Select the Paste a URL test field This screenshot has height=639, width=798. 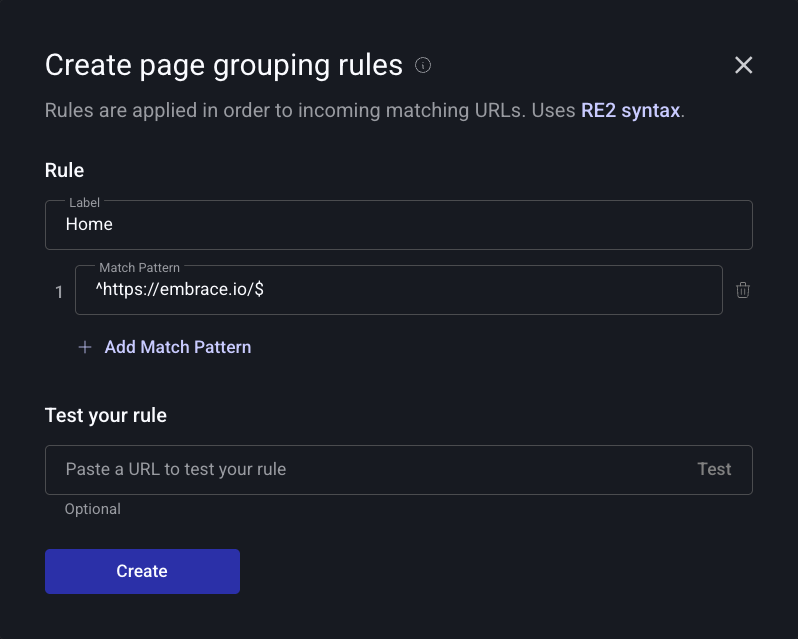click(370, 469)
